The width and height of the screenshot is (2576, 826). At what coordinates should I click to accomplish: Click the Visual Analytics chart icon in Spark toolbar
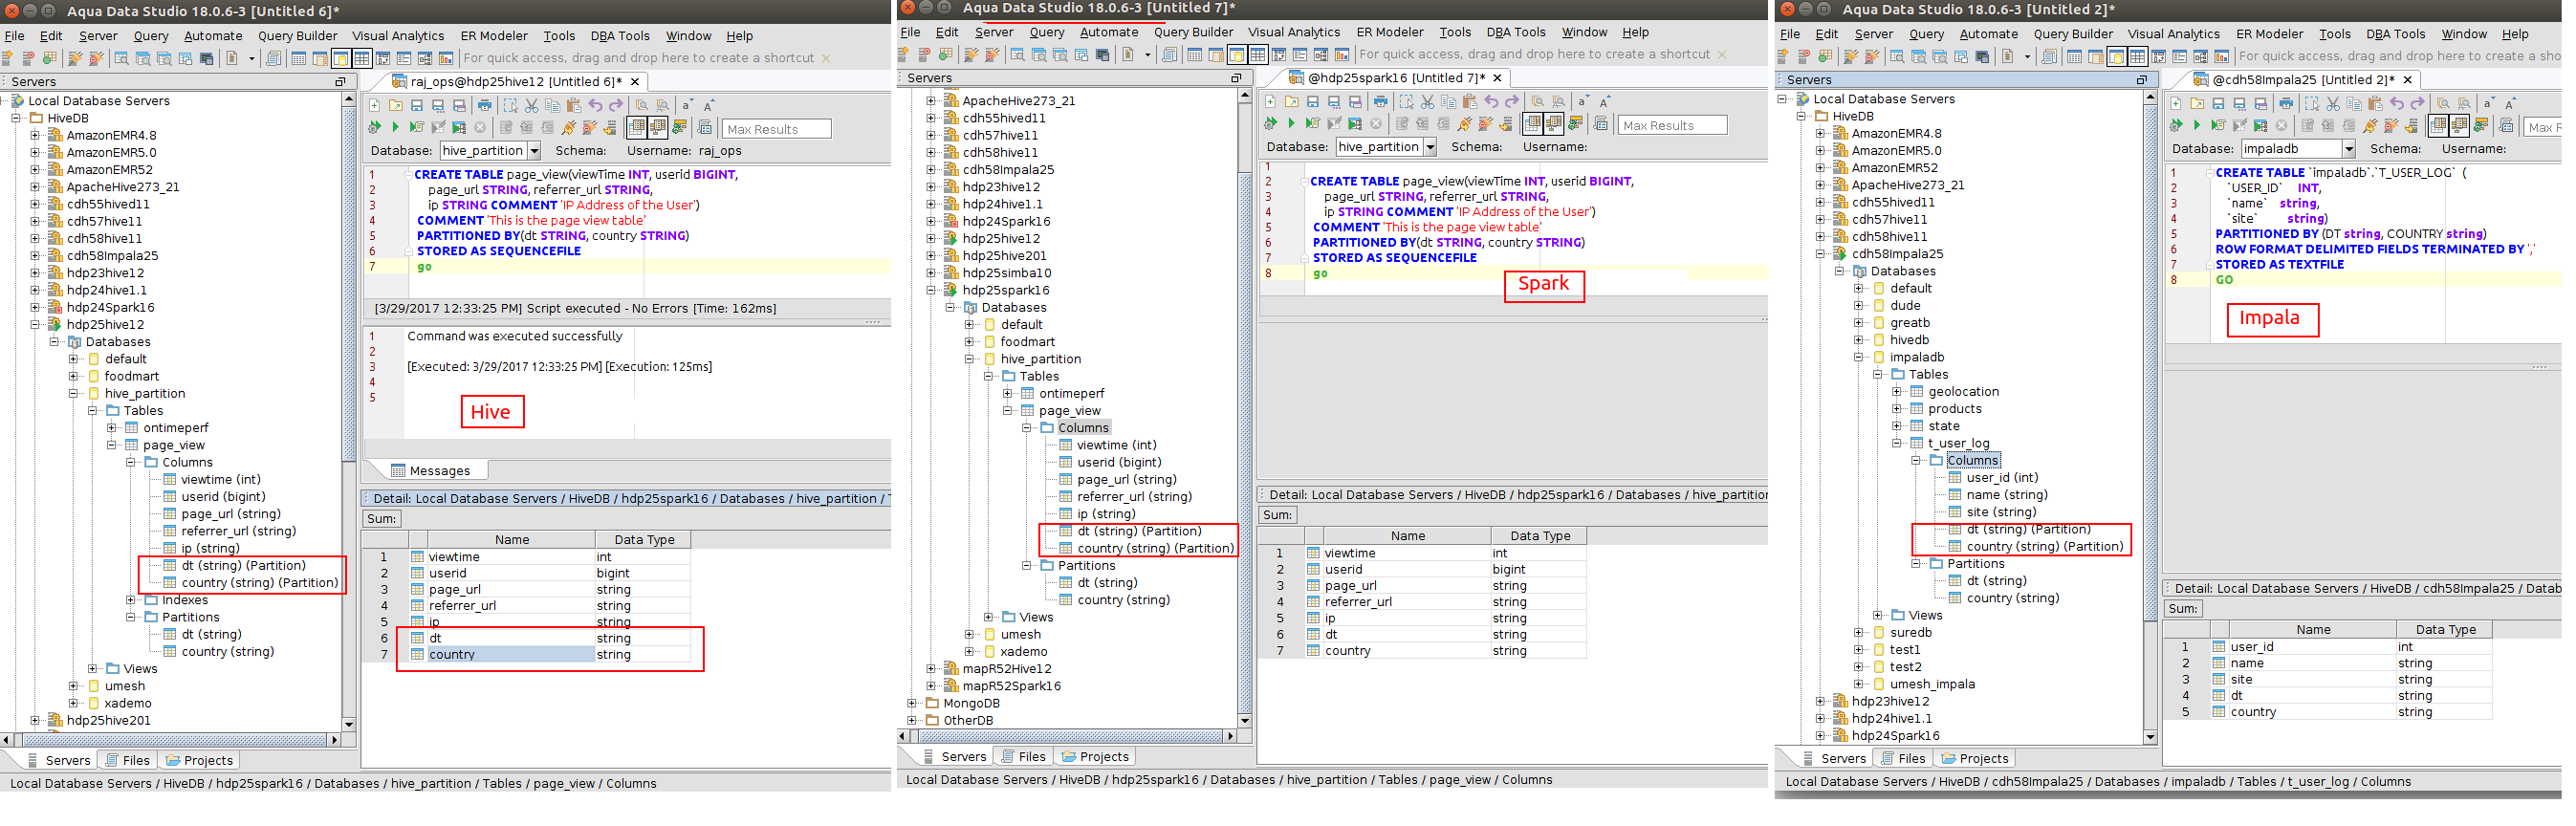(1342, 54)
